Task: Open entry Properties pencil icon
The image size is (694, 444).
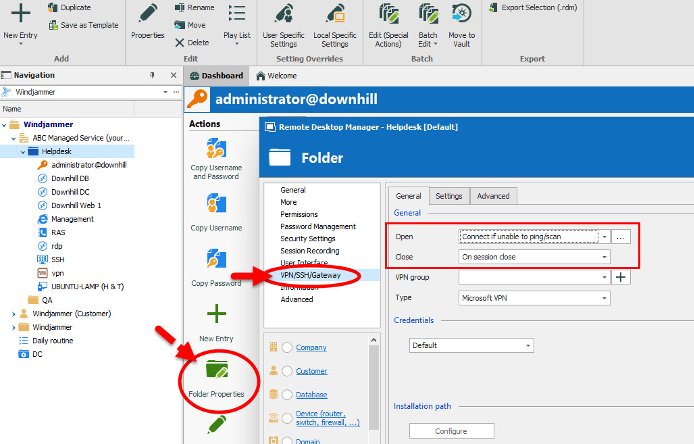Action: tap(147, 14)
